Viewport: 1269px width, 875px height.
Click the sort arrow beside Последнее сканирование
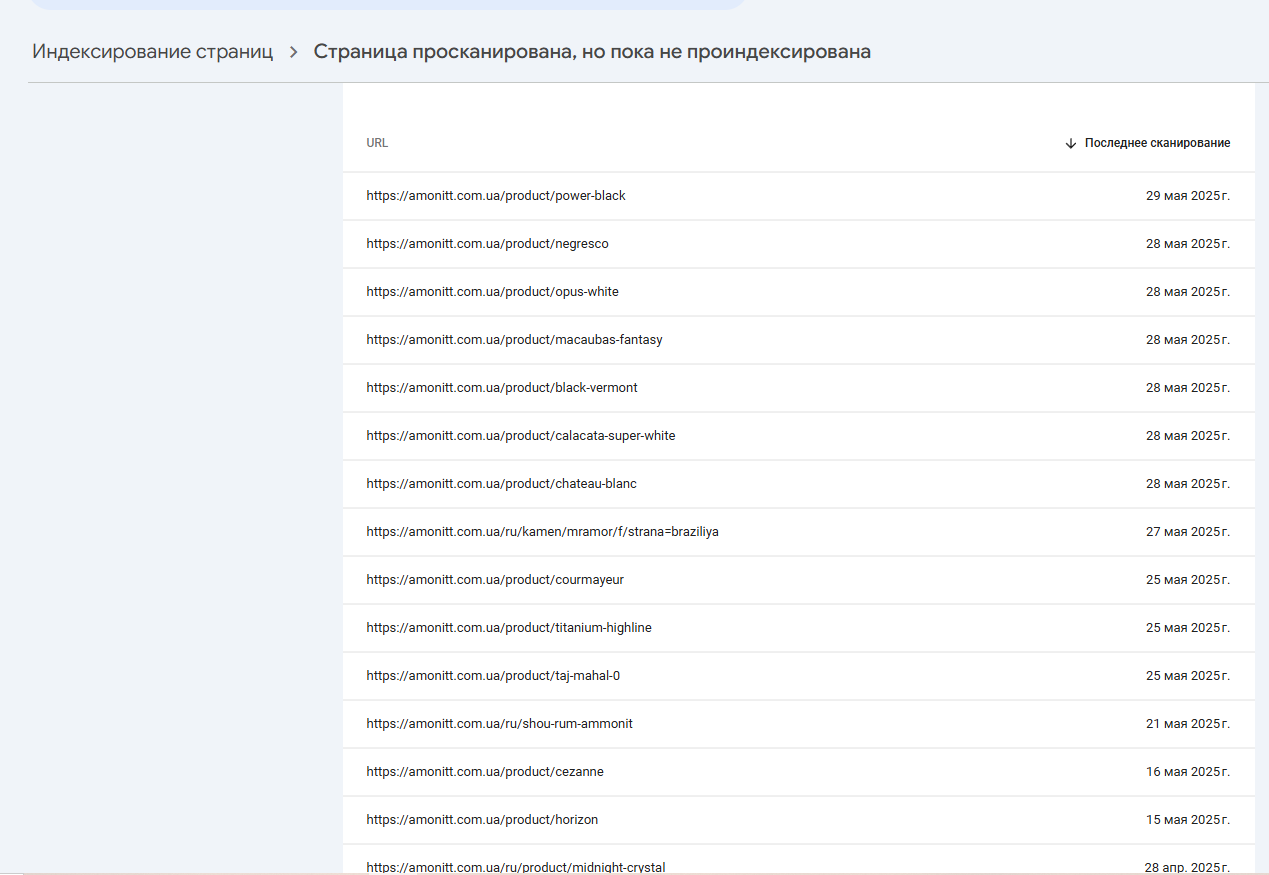pyautogui.click(x=1071, y=143)
